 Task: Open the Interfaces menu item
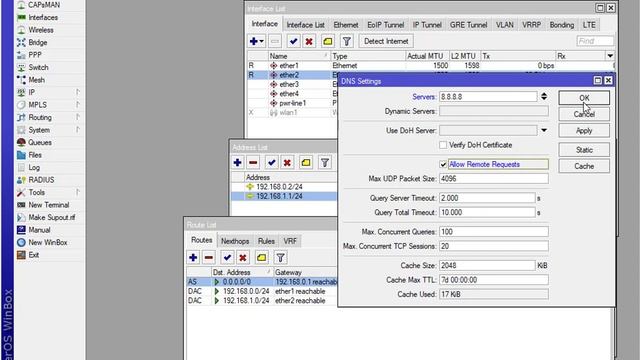(x=43, y=18)
